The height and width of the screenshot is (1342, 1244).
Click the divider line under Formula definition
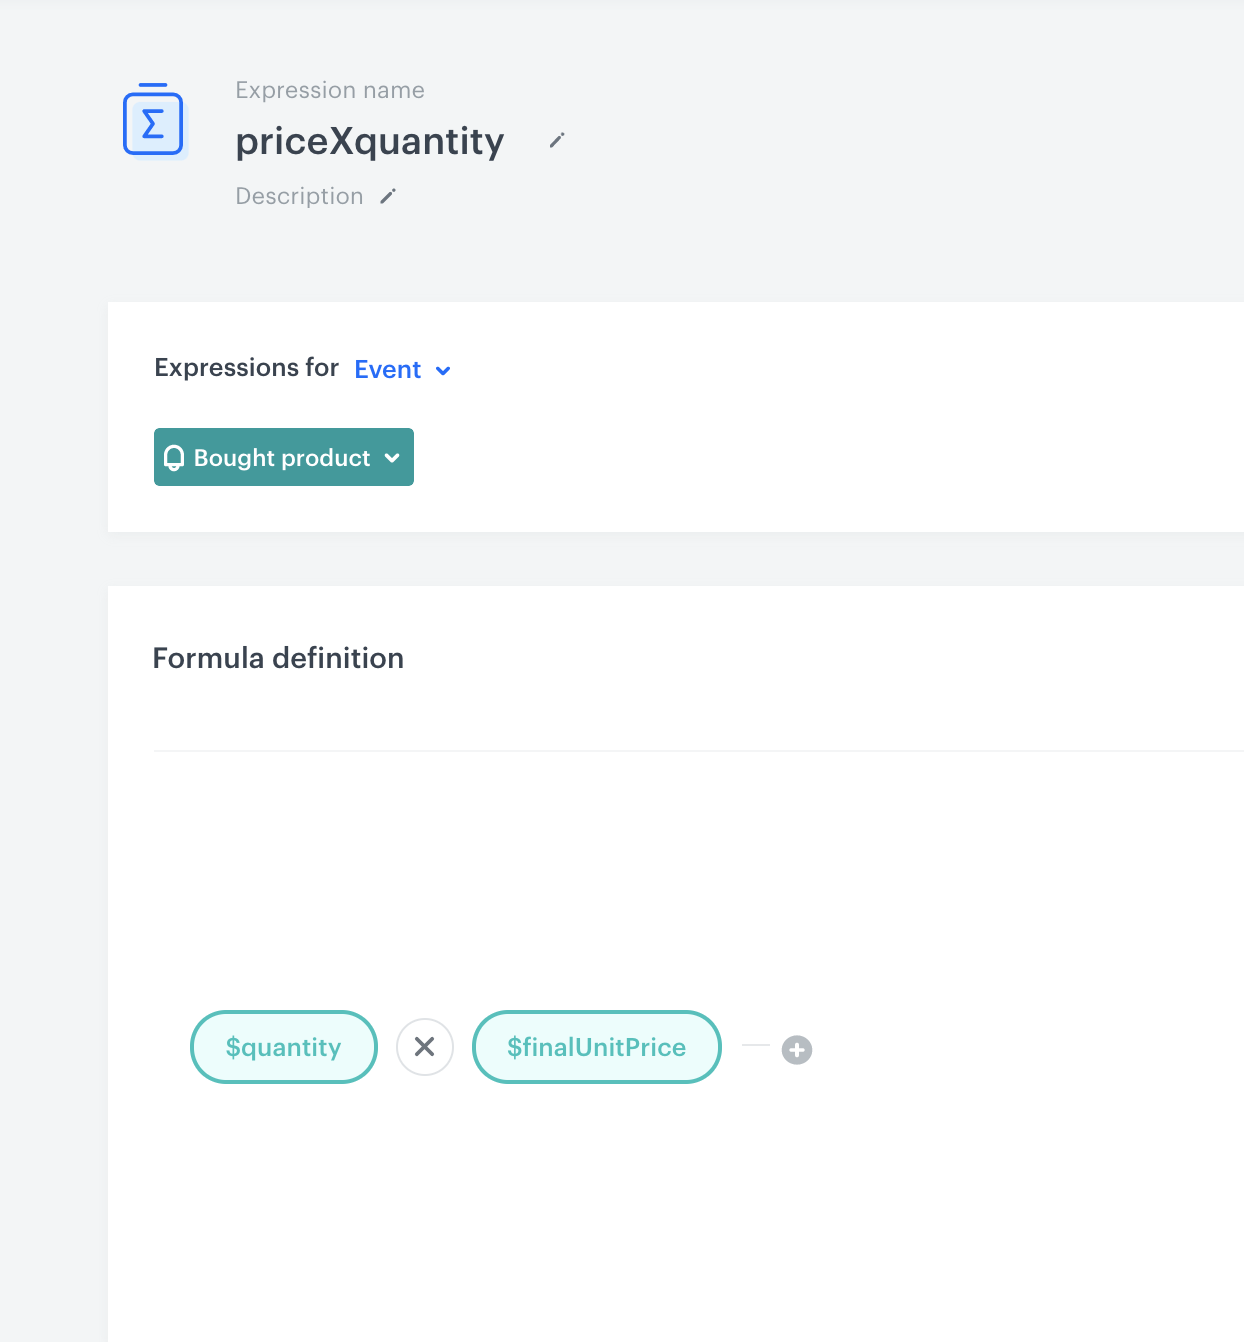coord(690,747)
